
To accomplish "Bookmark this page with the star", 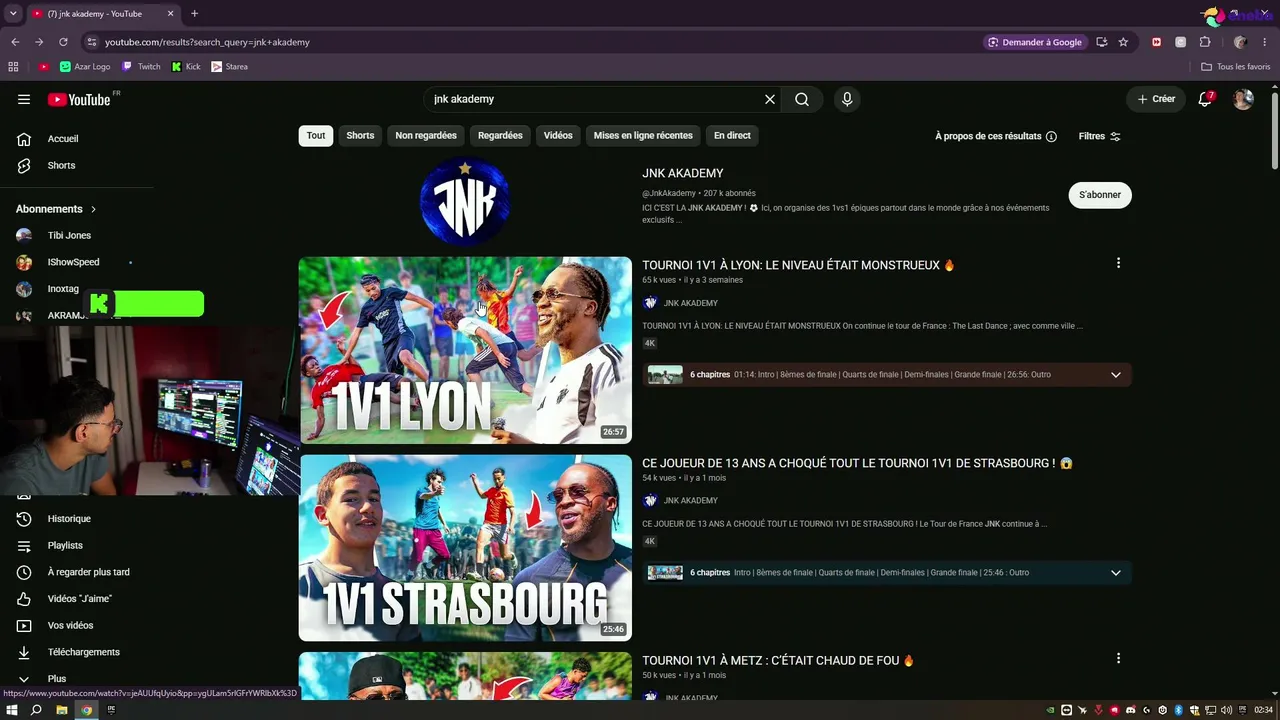I will 1123,42.
